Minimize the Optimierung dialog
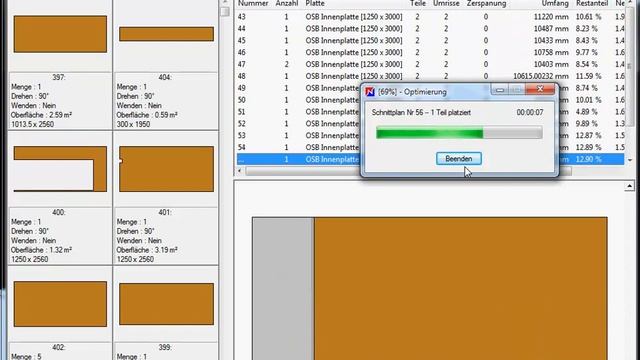Image resolution: width=640 pixels, height=360 pixels. [500, 89]
